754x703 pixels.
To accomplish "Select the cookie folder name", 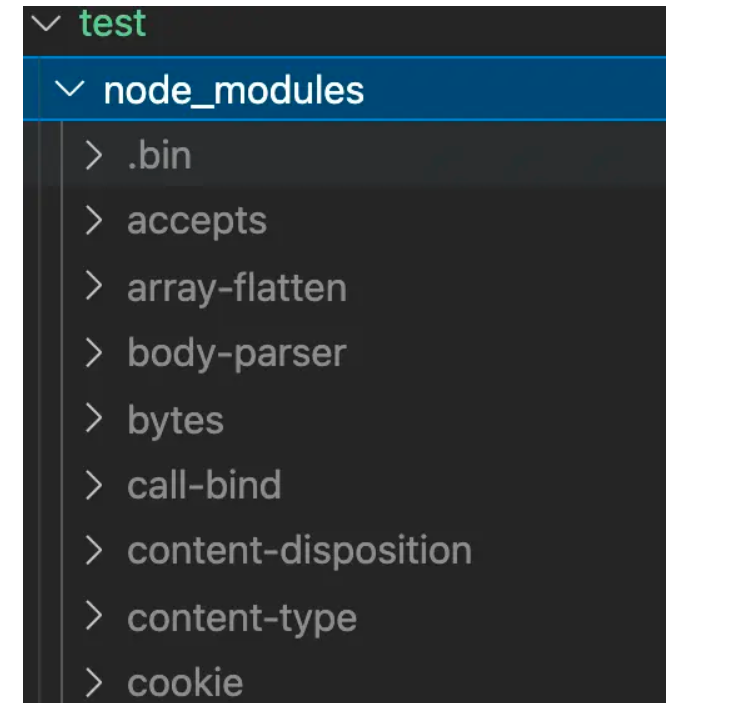I will click(185, 683).
